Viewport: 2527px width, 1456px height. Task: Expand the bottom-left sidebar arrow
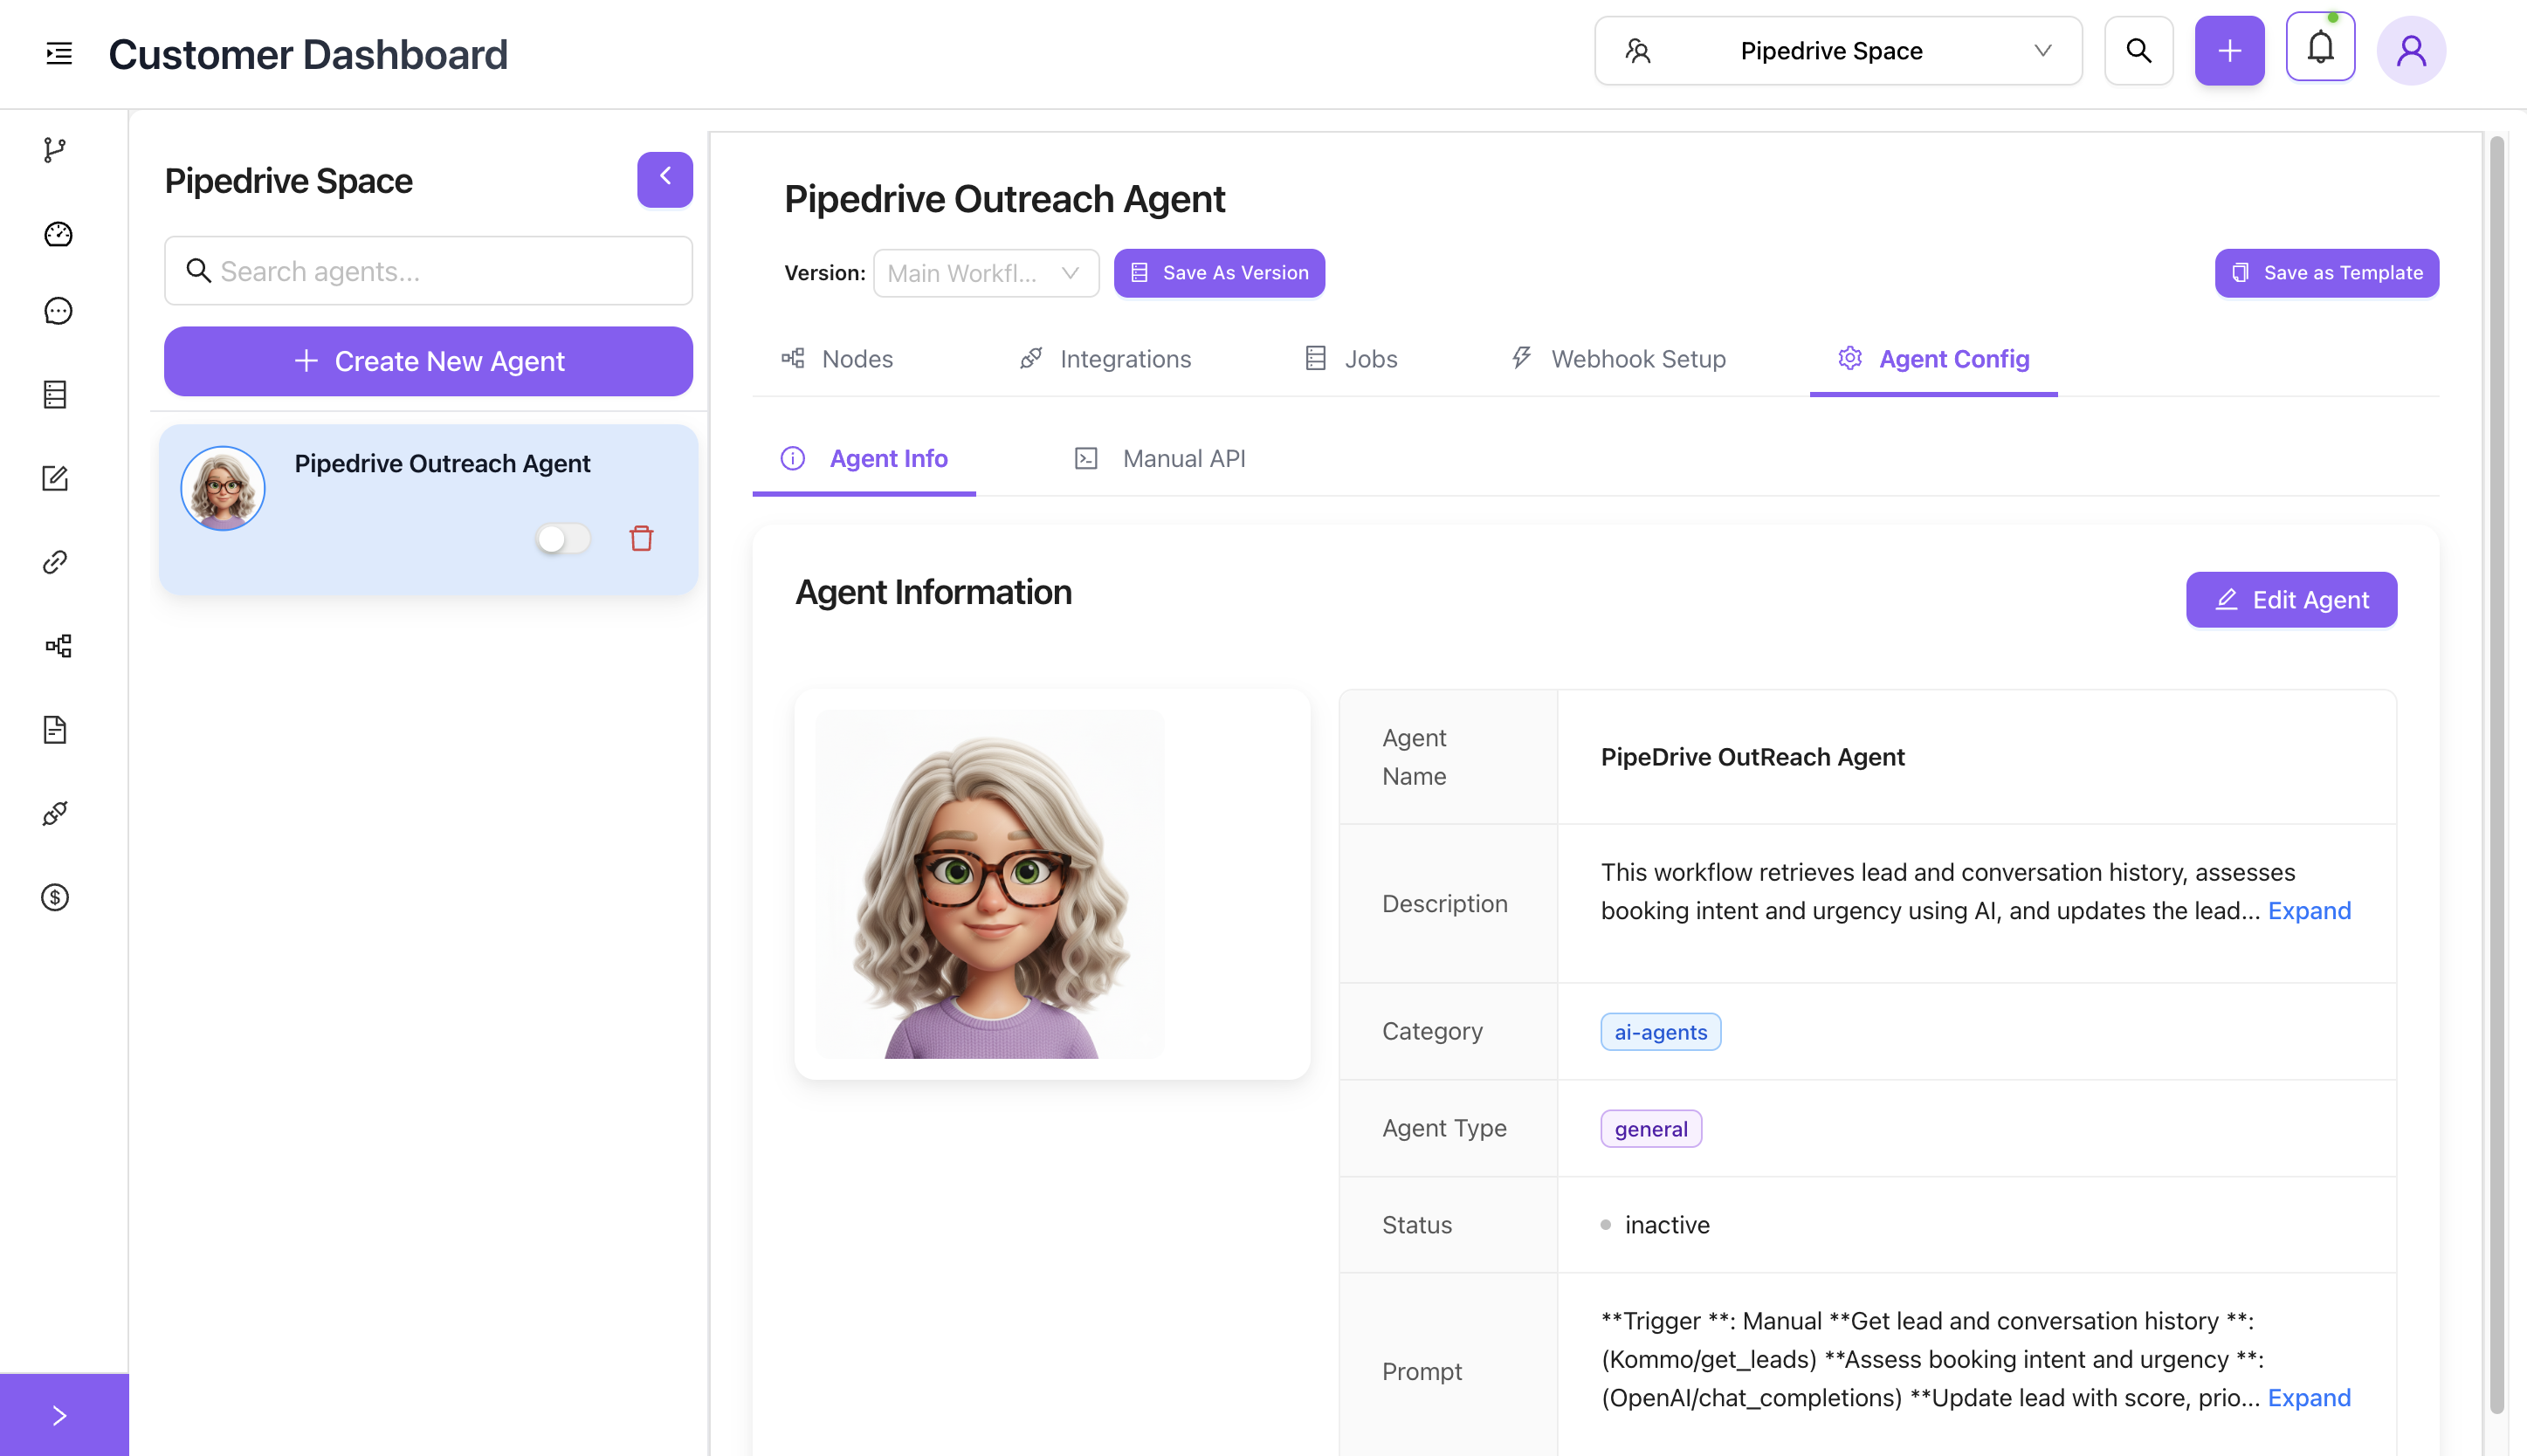click(60, 1414)
